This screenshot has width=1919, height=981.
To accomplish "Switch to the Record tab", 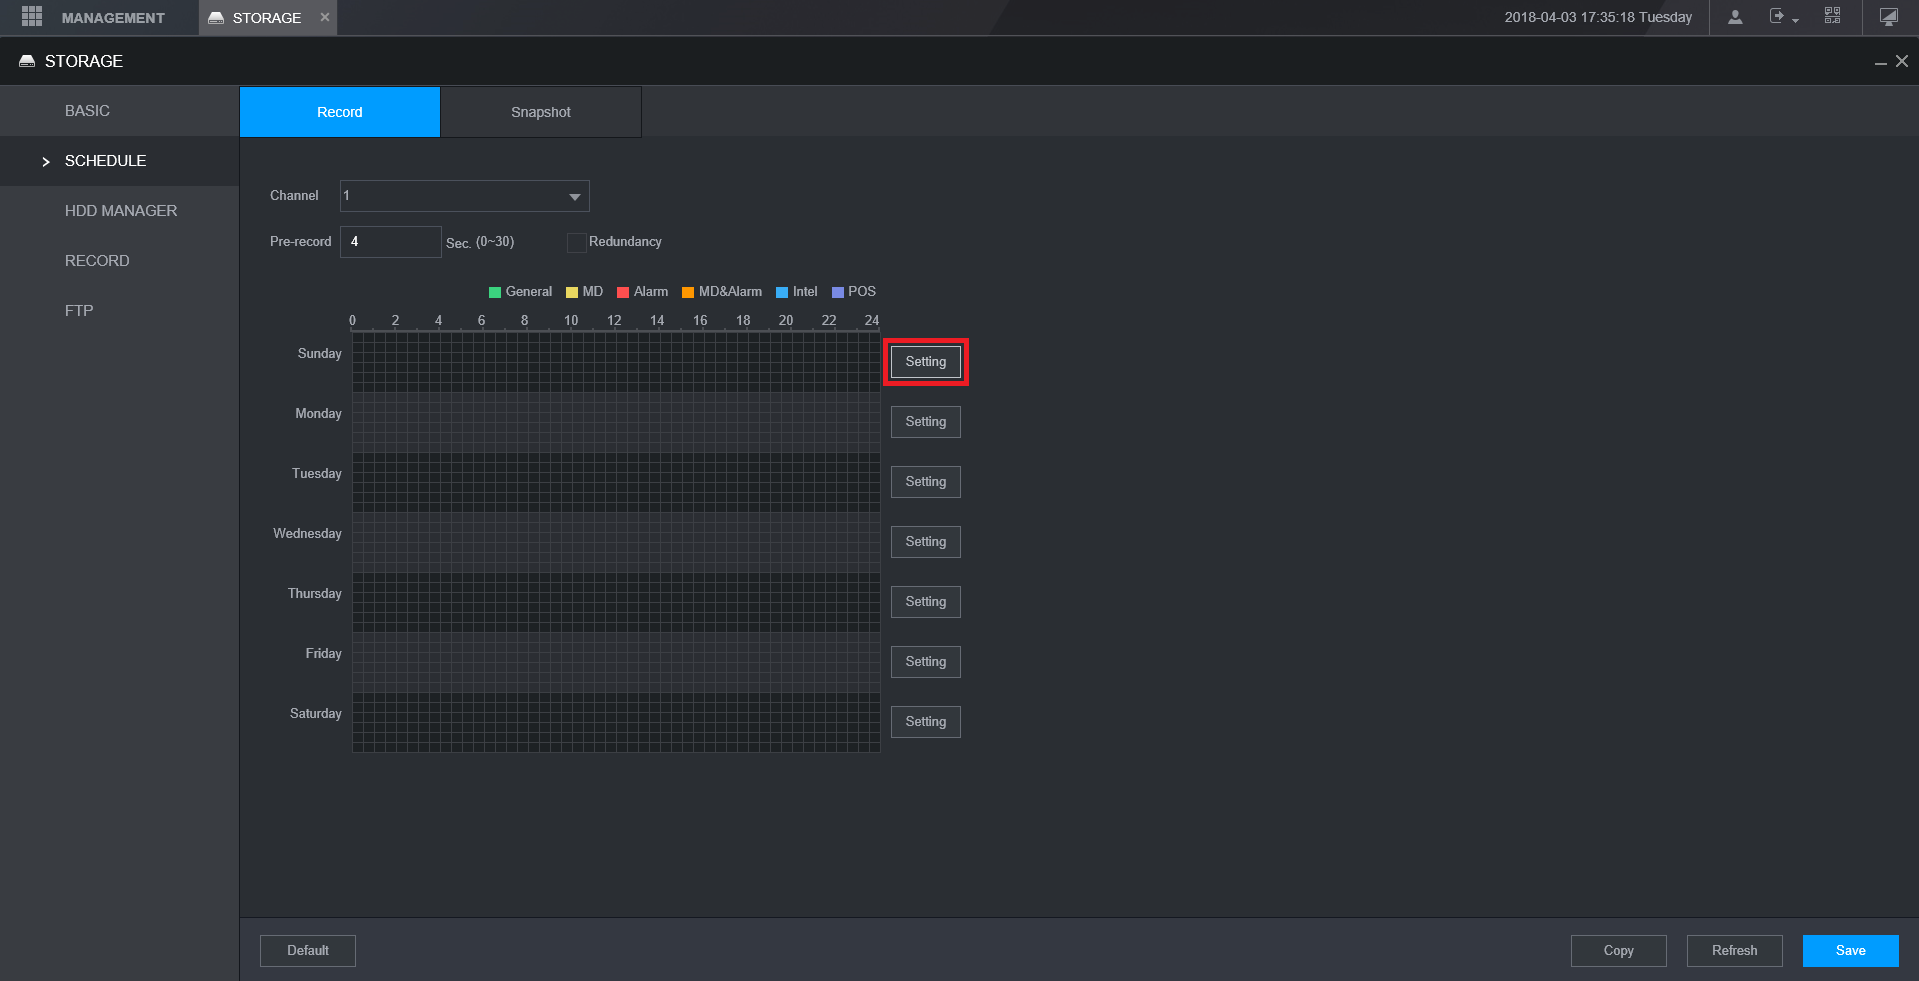I will pos(340,112).
